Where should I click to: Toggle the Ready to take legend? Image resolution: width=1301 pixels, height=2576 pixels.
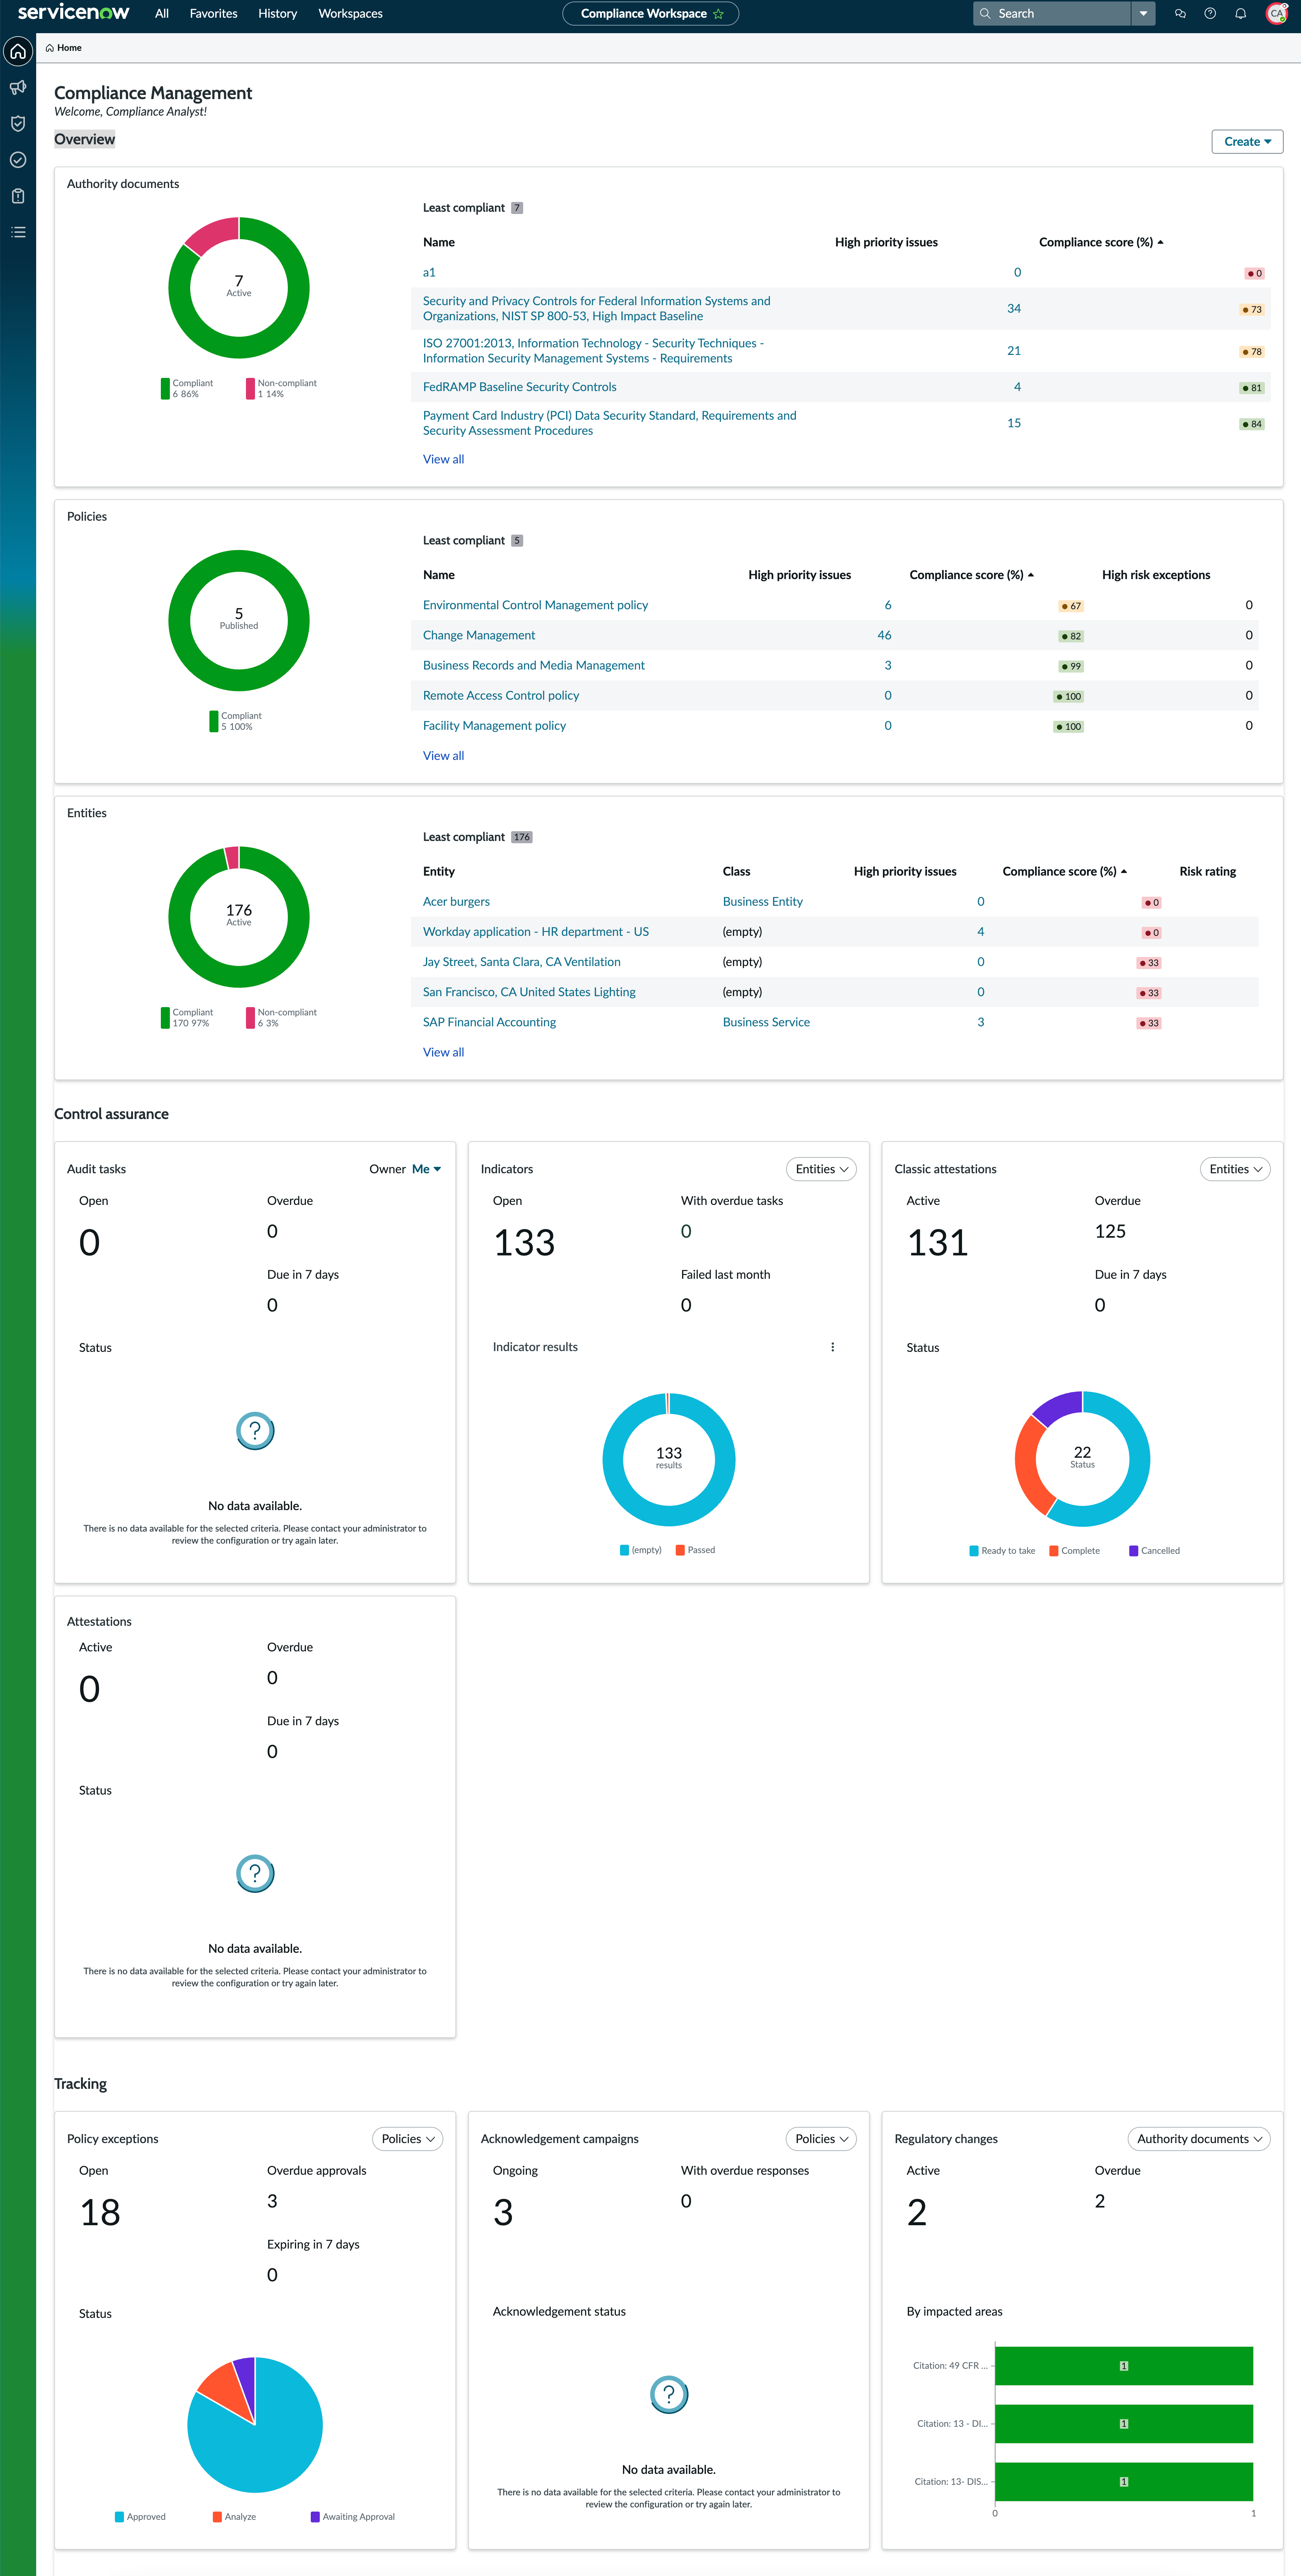coord(1002,1551)
